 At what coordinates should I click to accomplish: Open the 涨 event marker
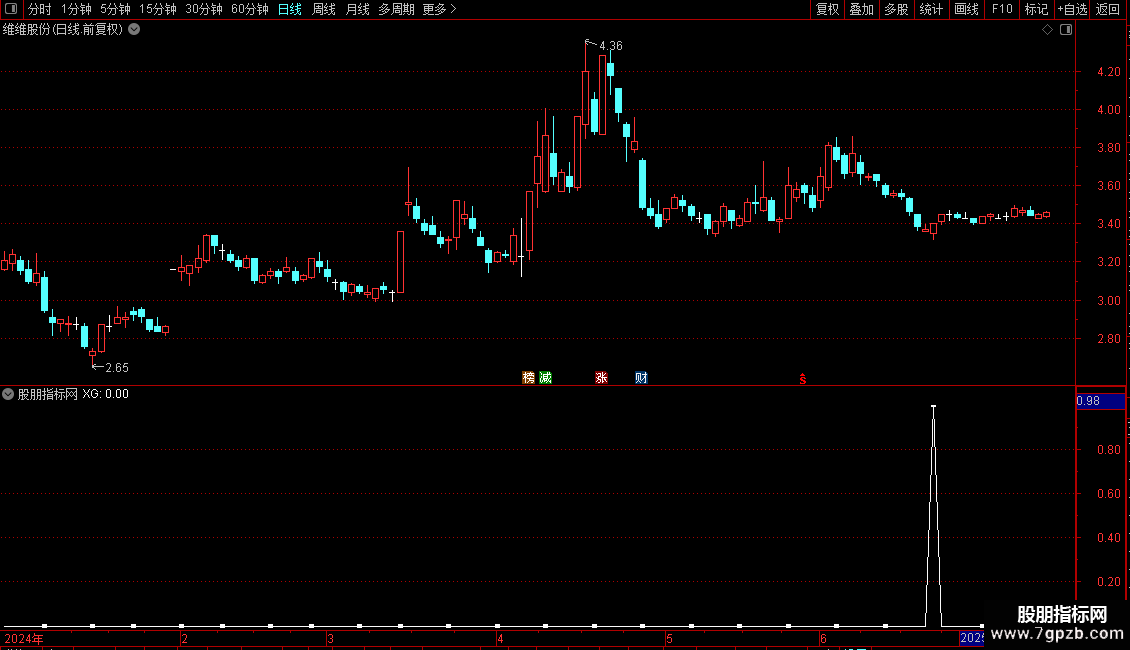click(x=601, y=378)
